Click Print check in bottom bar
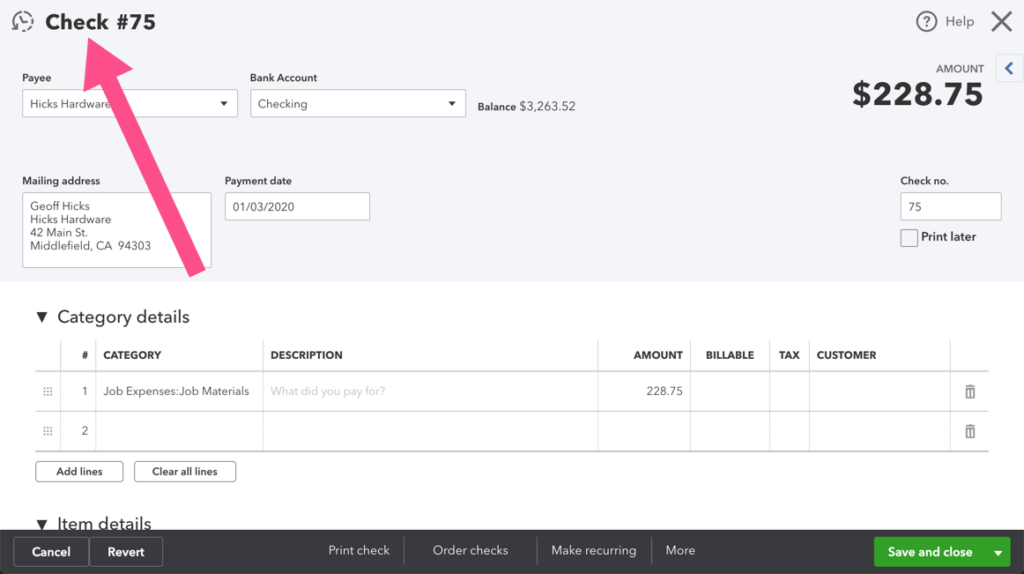This screenshot has width=1024, height=574. coord(359,550)
